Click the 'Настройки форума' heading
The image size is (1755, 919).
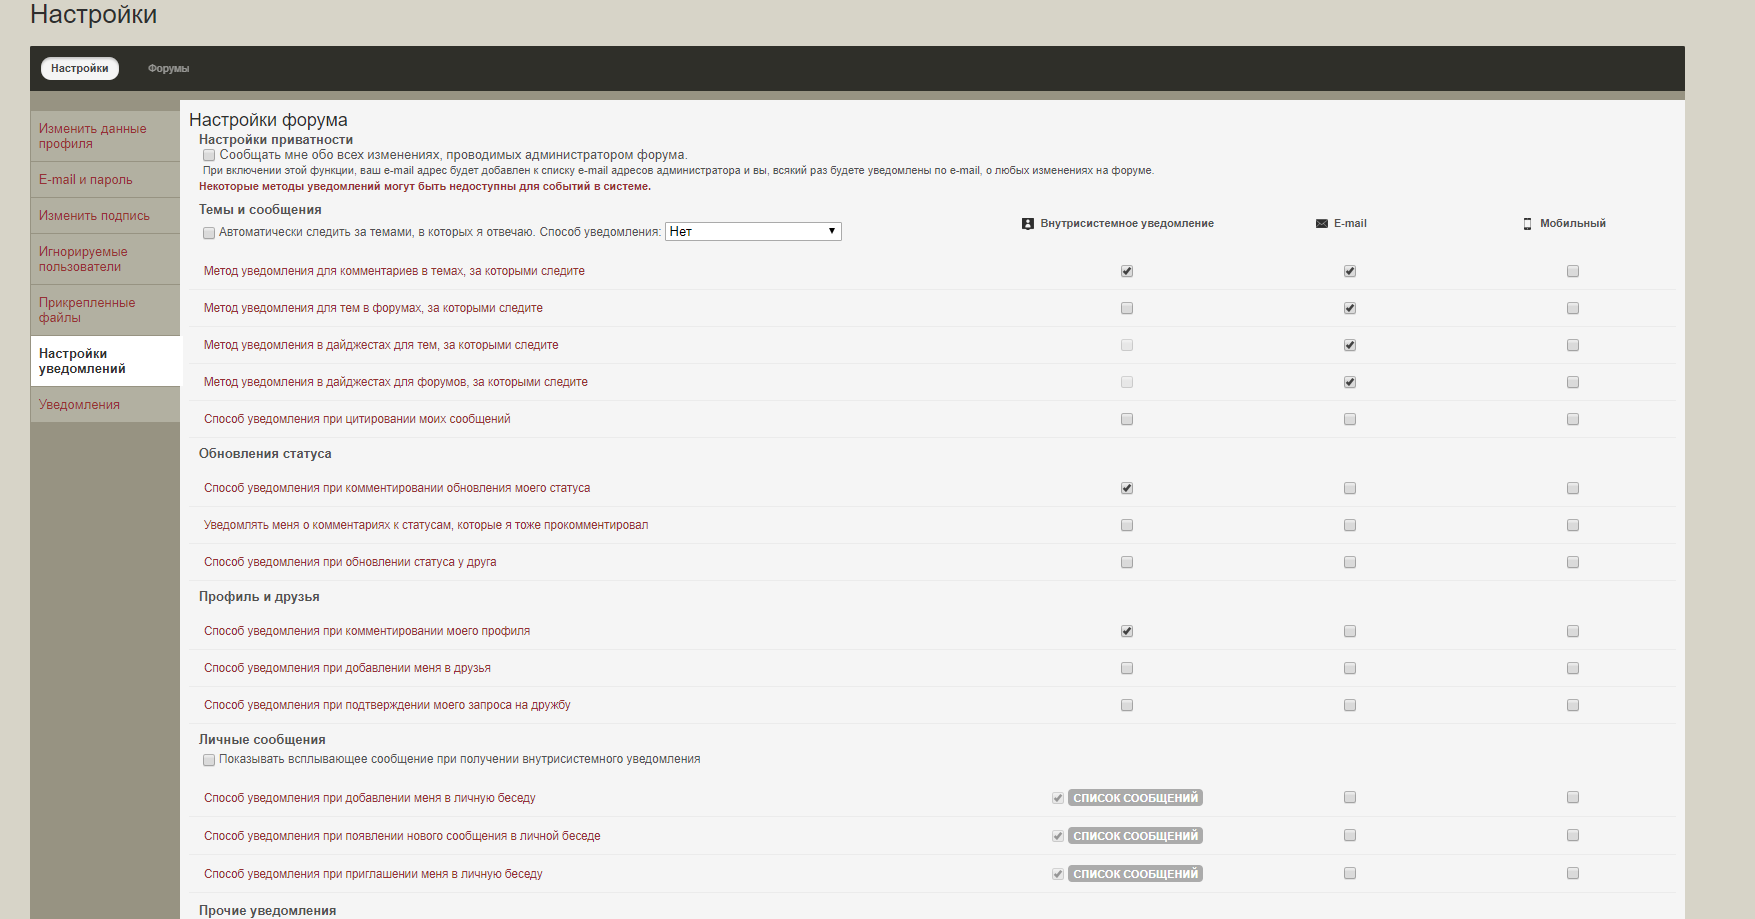(268, 120)
